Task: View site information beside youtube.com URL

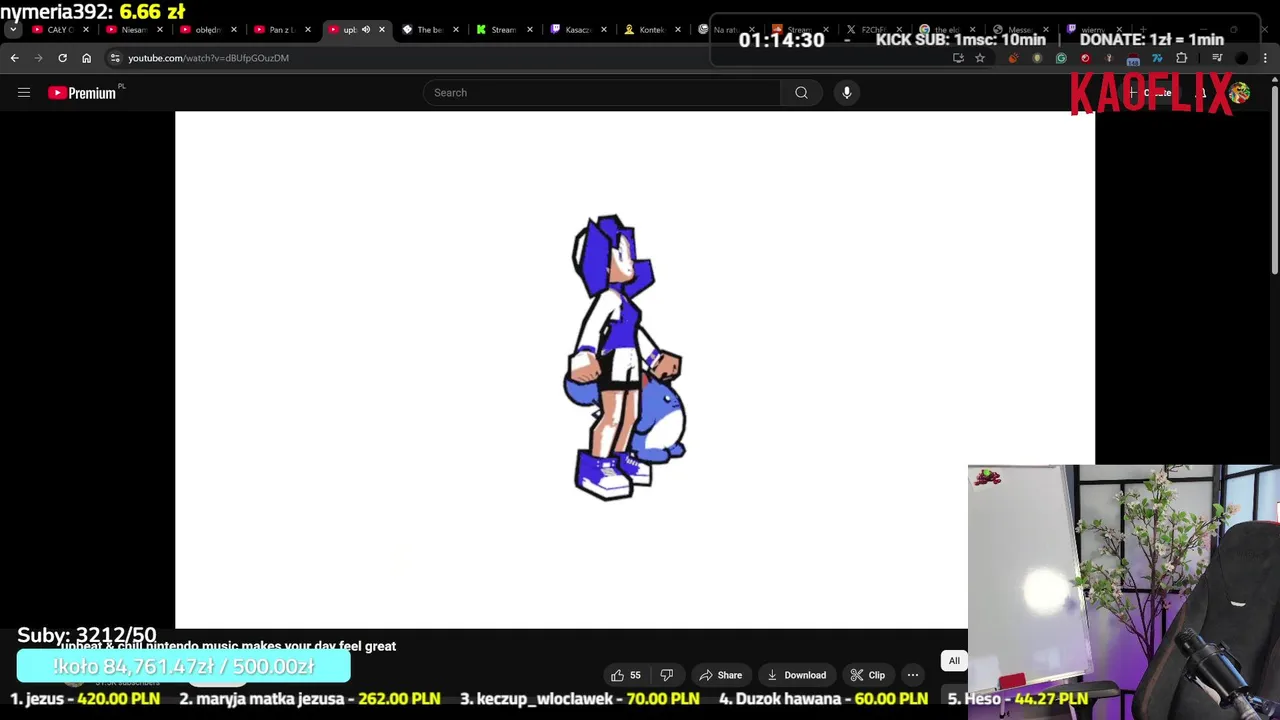Action: click(115, 58)
